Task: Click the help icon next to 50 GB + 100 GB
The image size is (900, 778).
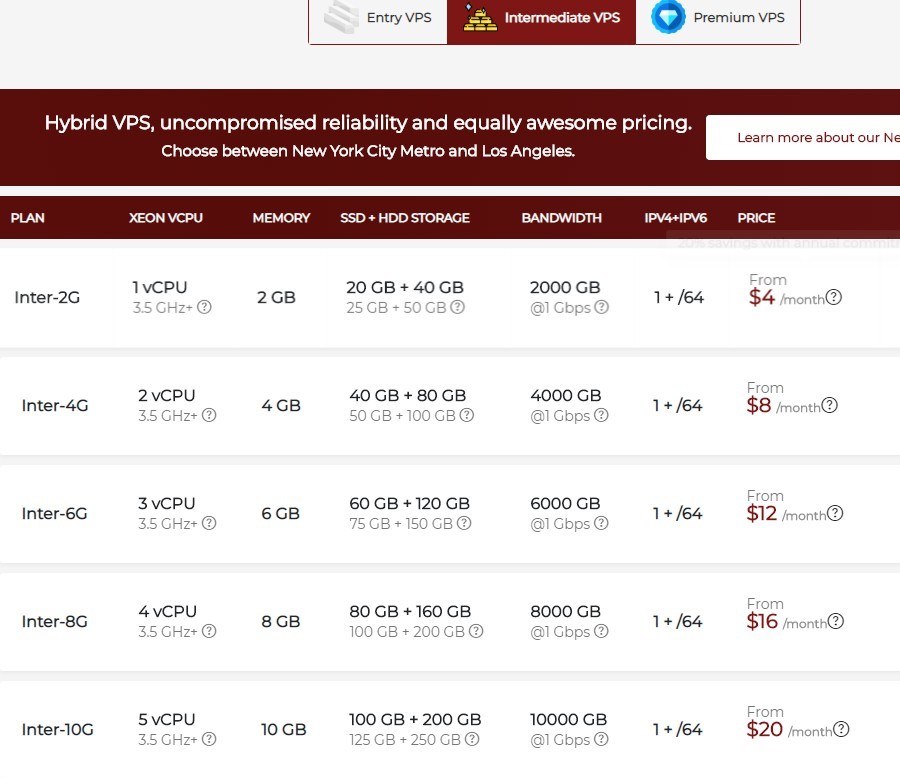Action: 466,415
